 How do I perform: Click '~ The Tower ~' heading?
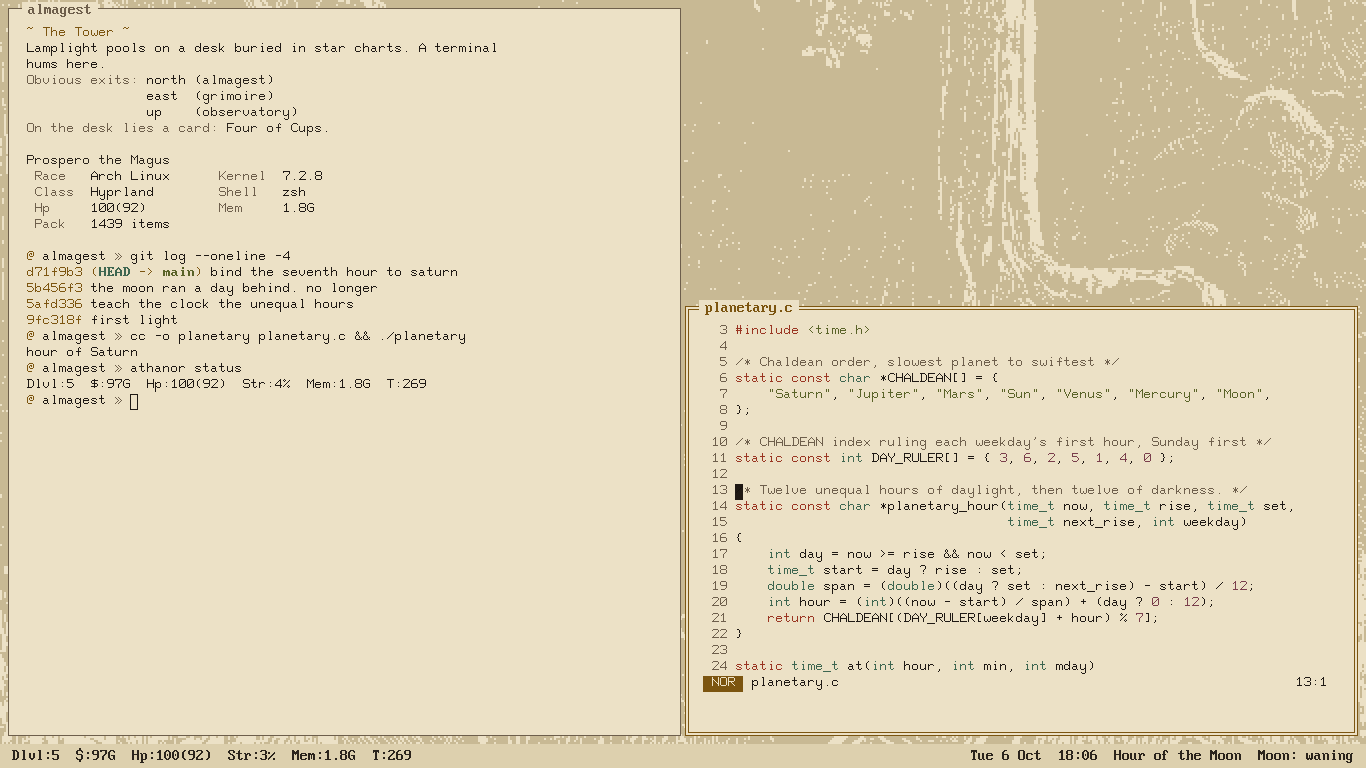coord(78,32)
